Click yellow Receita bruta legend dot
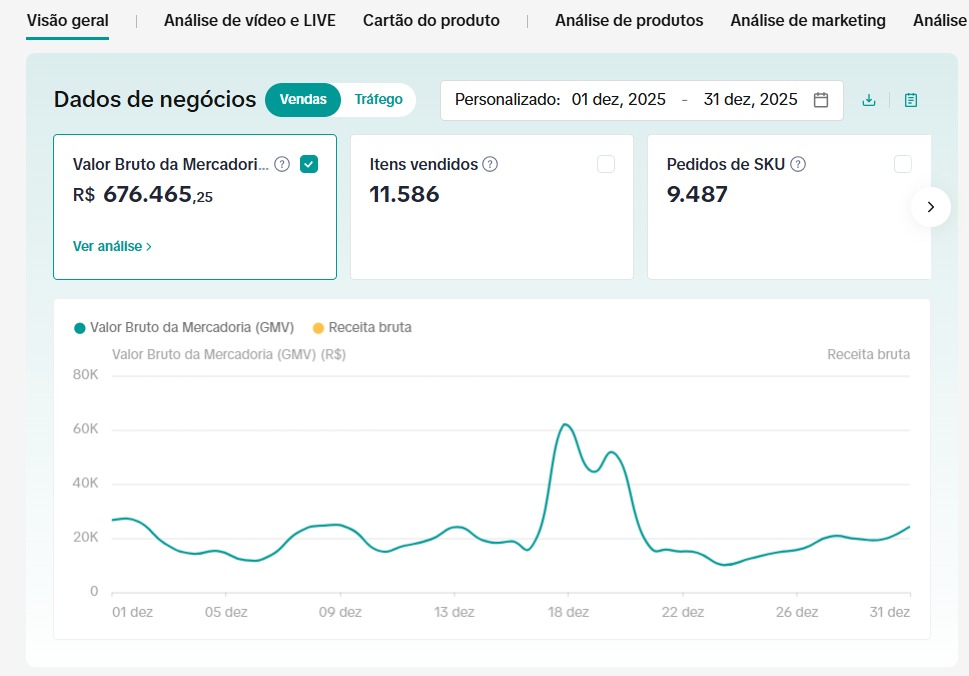The image size is (969, 676). pos(319,327)
